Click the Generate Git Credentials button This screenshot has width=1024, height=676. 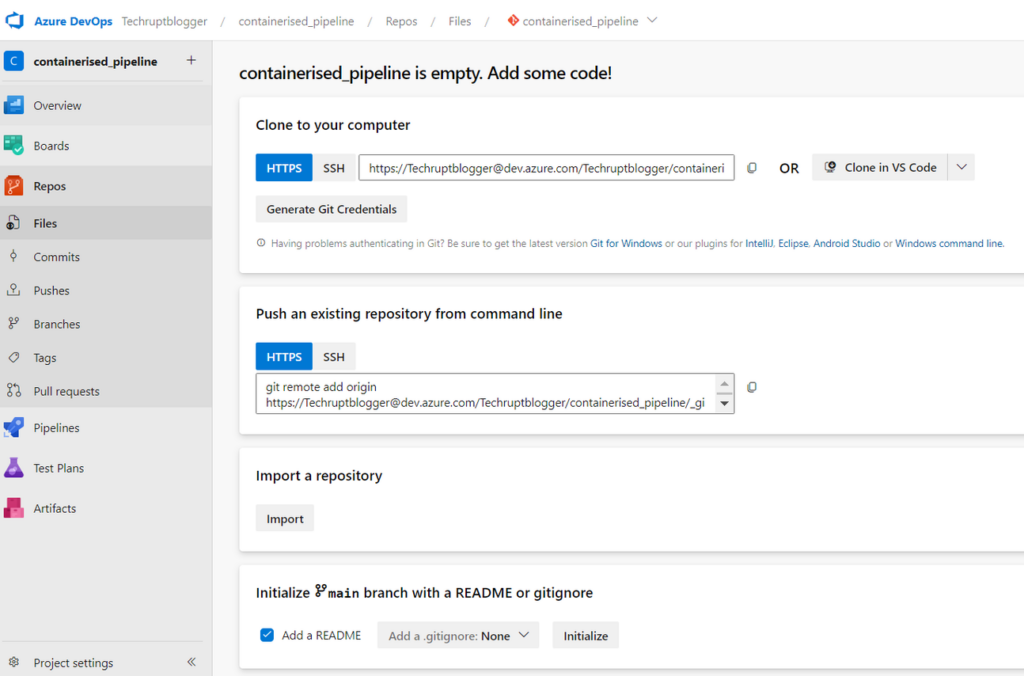[333, 209]
